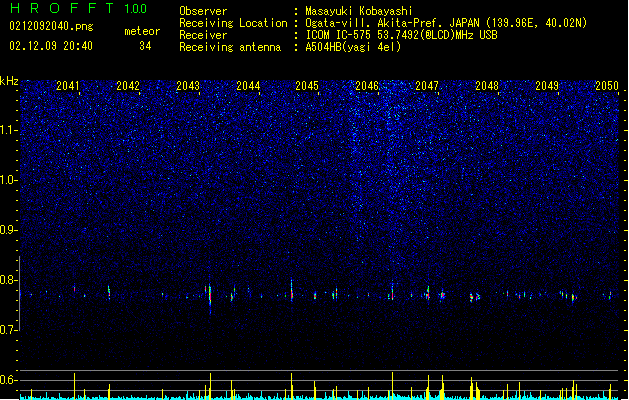Click the date stamp 02.12.09 20:40
The width and height of the screenshot is (629, 400).
[51, 46]
